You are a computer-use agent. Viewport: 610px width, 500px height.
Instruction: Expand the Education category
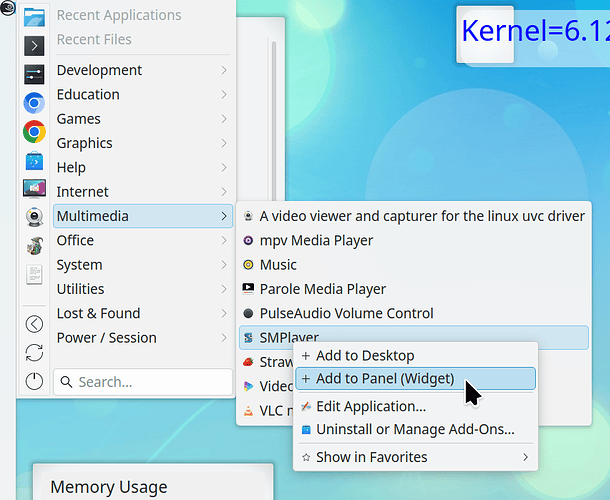[x=143, y=95]
